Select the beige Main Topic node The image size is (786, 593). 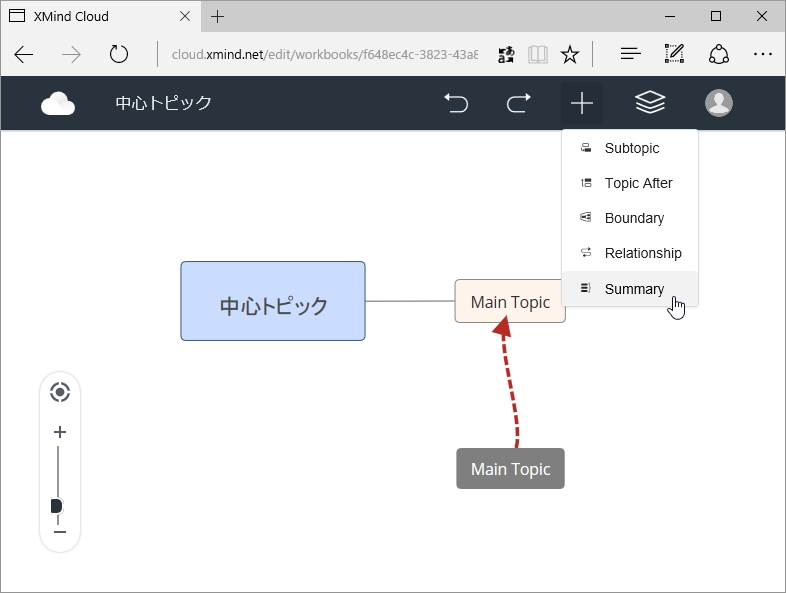tap(510, 301)
